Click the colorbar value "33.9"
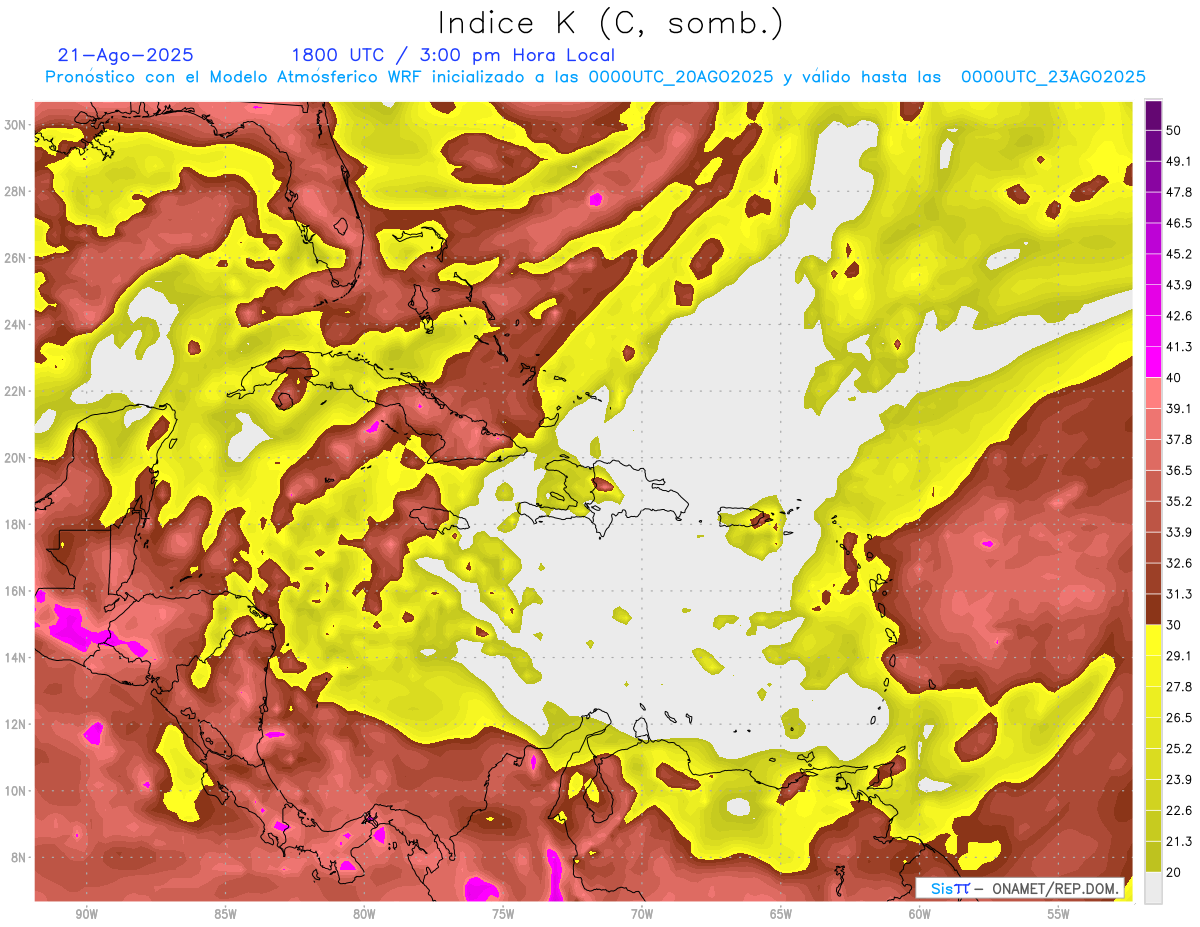The image size is (1200, 927). (1179, 532)
